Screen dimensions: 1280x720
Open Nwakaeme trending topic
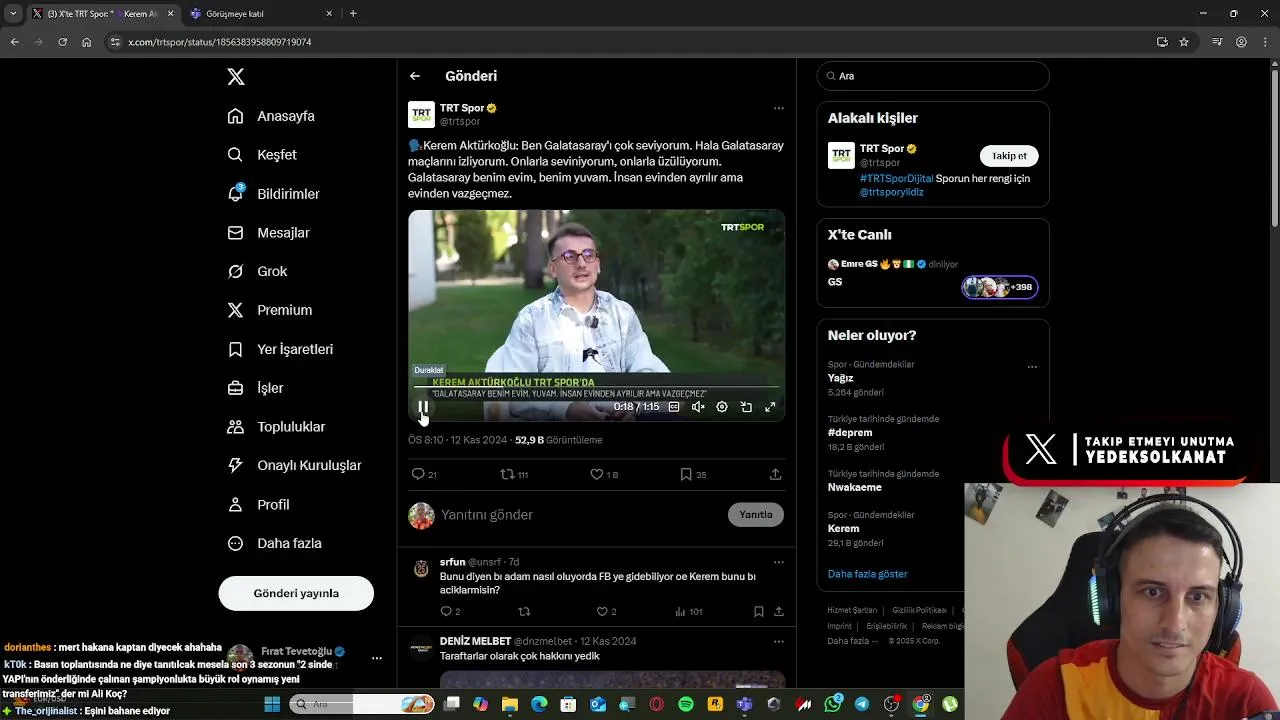pos(855,488)
